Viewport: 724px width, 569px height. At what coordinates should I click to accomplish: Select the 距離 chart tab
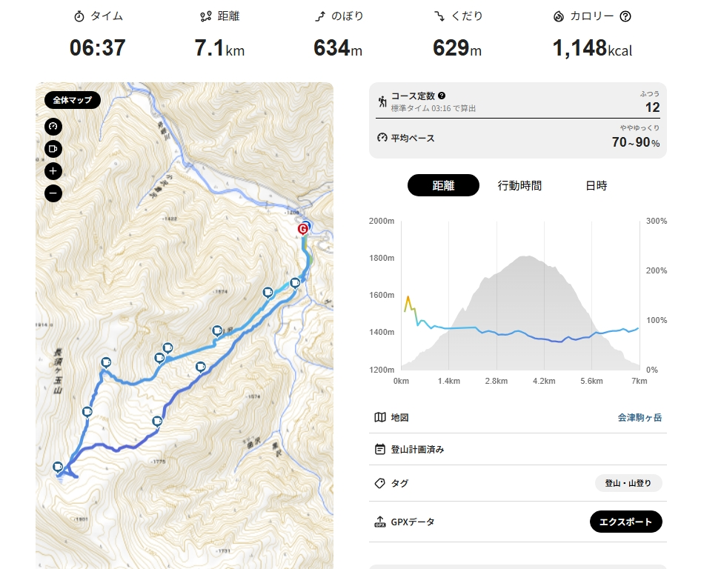(x=443, y=185)
